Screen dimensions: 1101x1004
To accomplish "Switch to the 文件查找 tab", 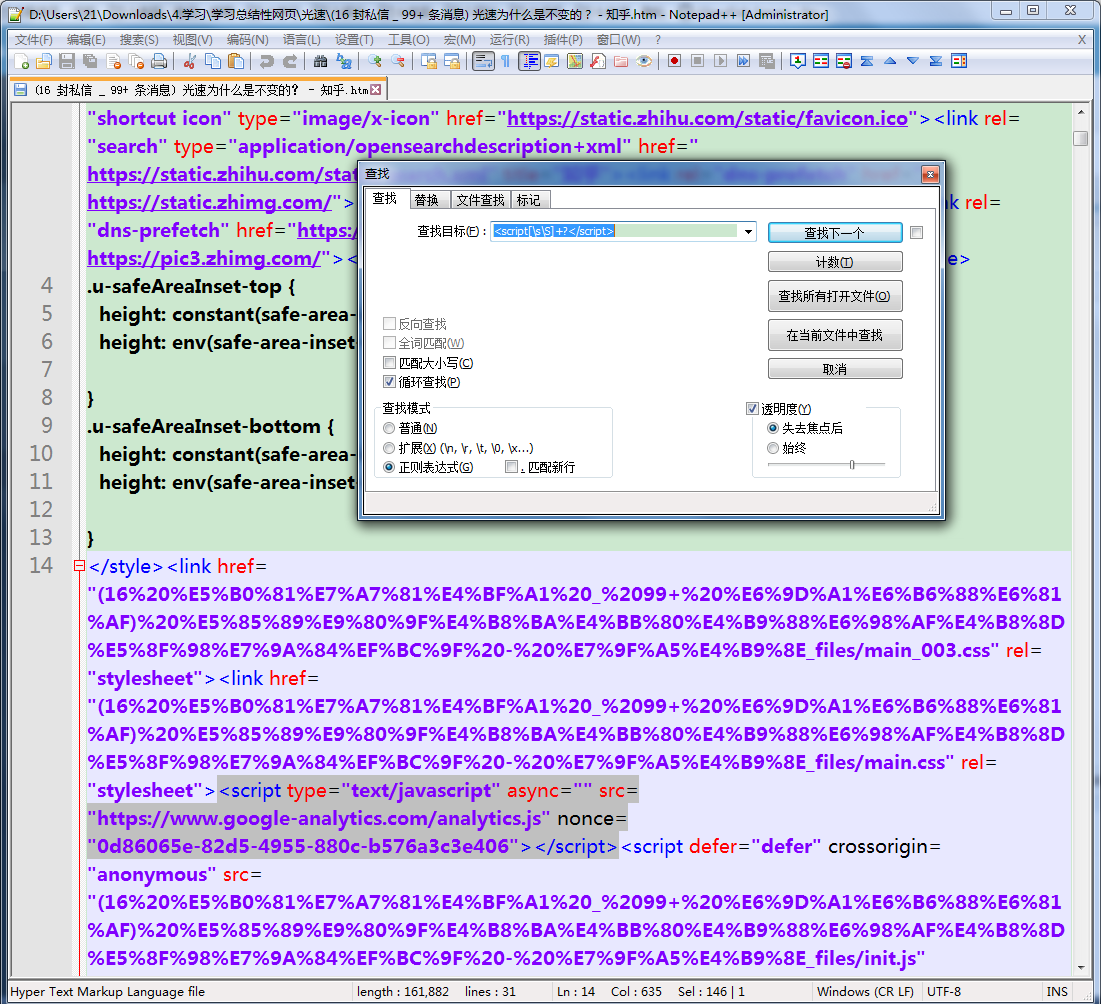I will coord(480,200).
